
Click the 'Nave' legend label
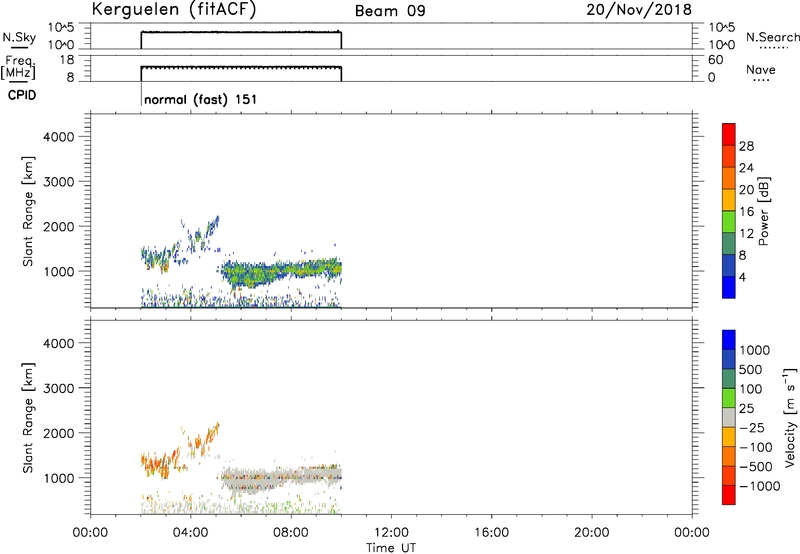tap(760, 69)
